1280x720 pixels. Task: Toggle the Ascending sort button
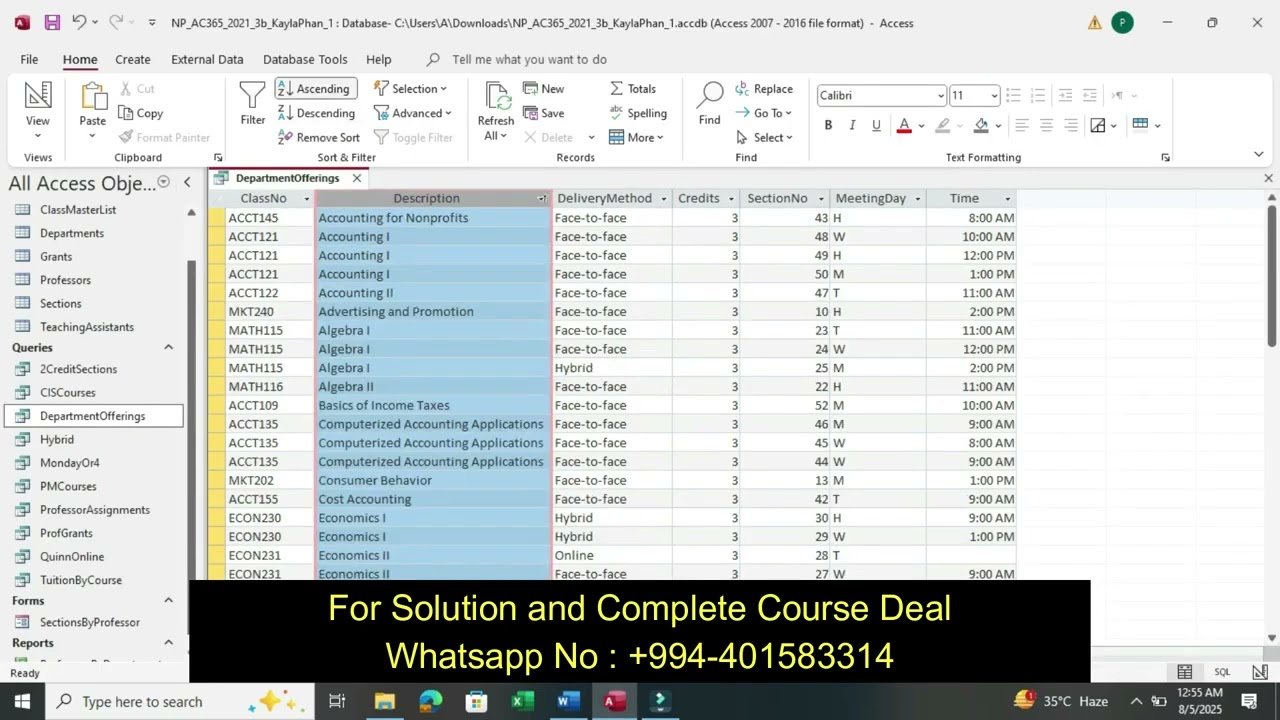(315, 89)
